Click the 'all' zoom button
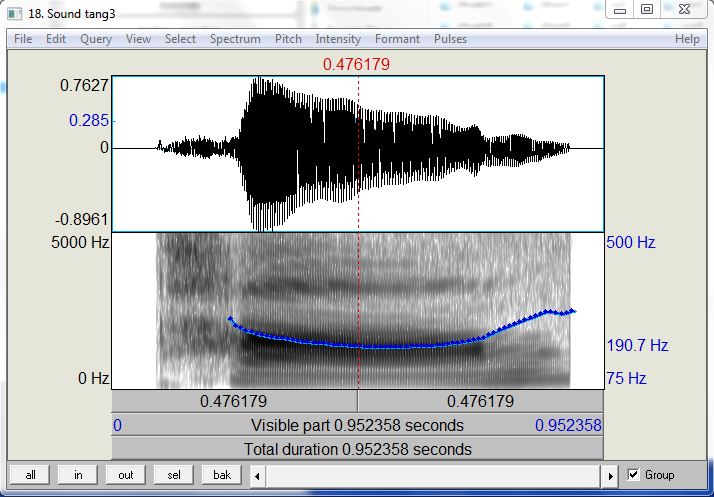714x497 pixels. click(x=31, y=475)
